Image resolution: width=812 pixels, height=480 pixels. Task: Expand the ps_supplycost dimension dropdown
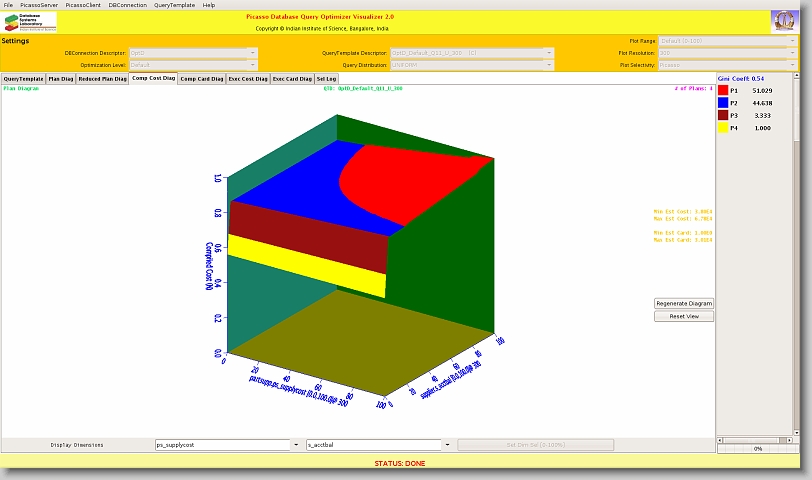(x=295, y=445)
